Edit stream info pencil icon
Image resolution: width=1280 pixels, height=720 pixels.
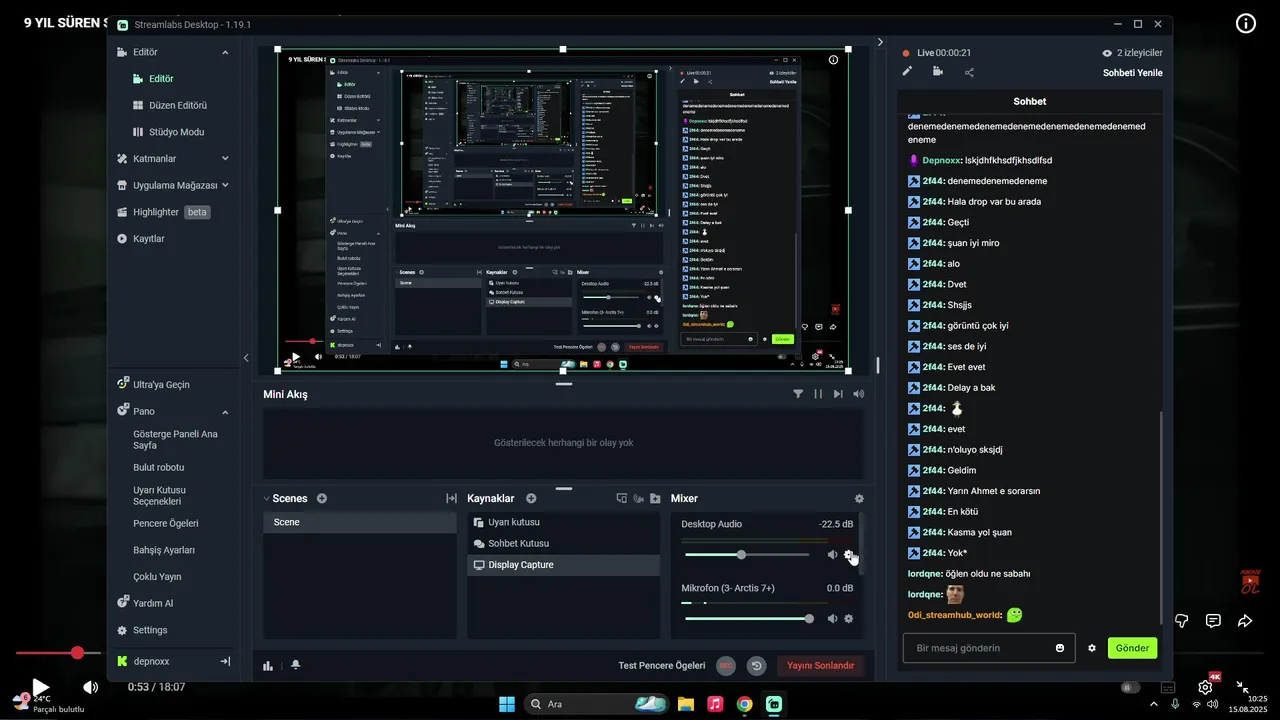(907, 71)
